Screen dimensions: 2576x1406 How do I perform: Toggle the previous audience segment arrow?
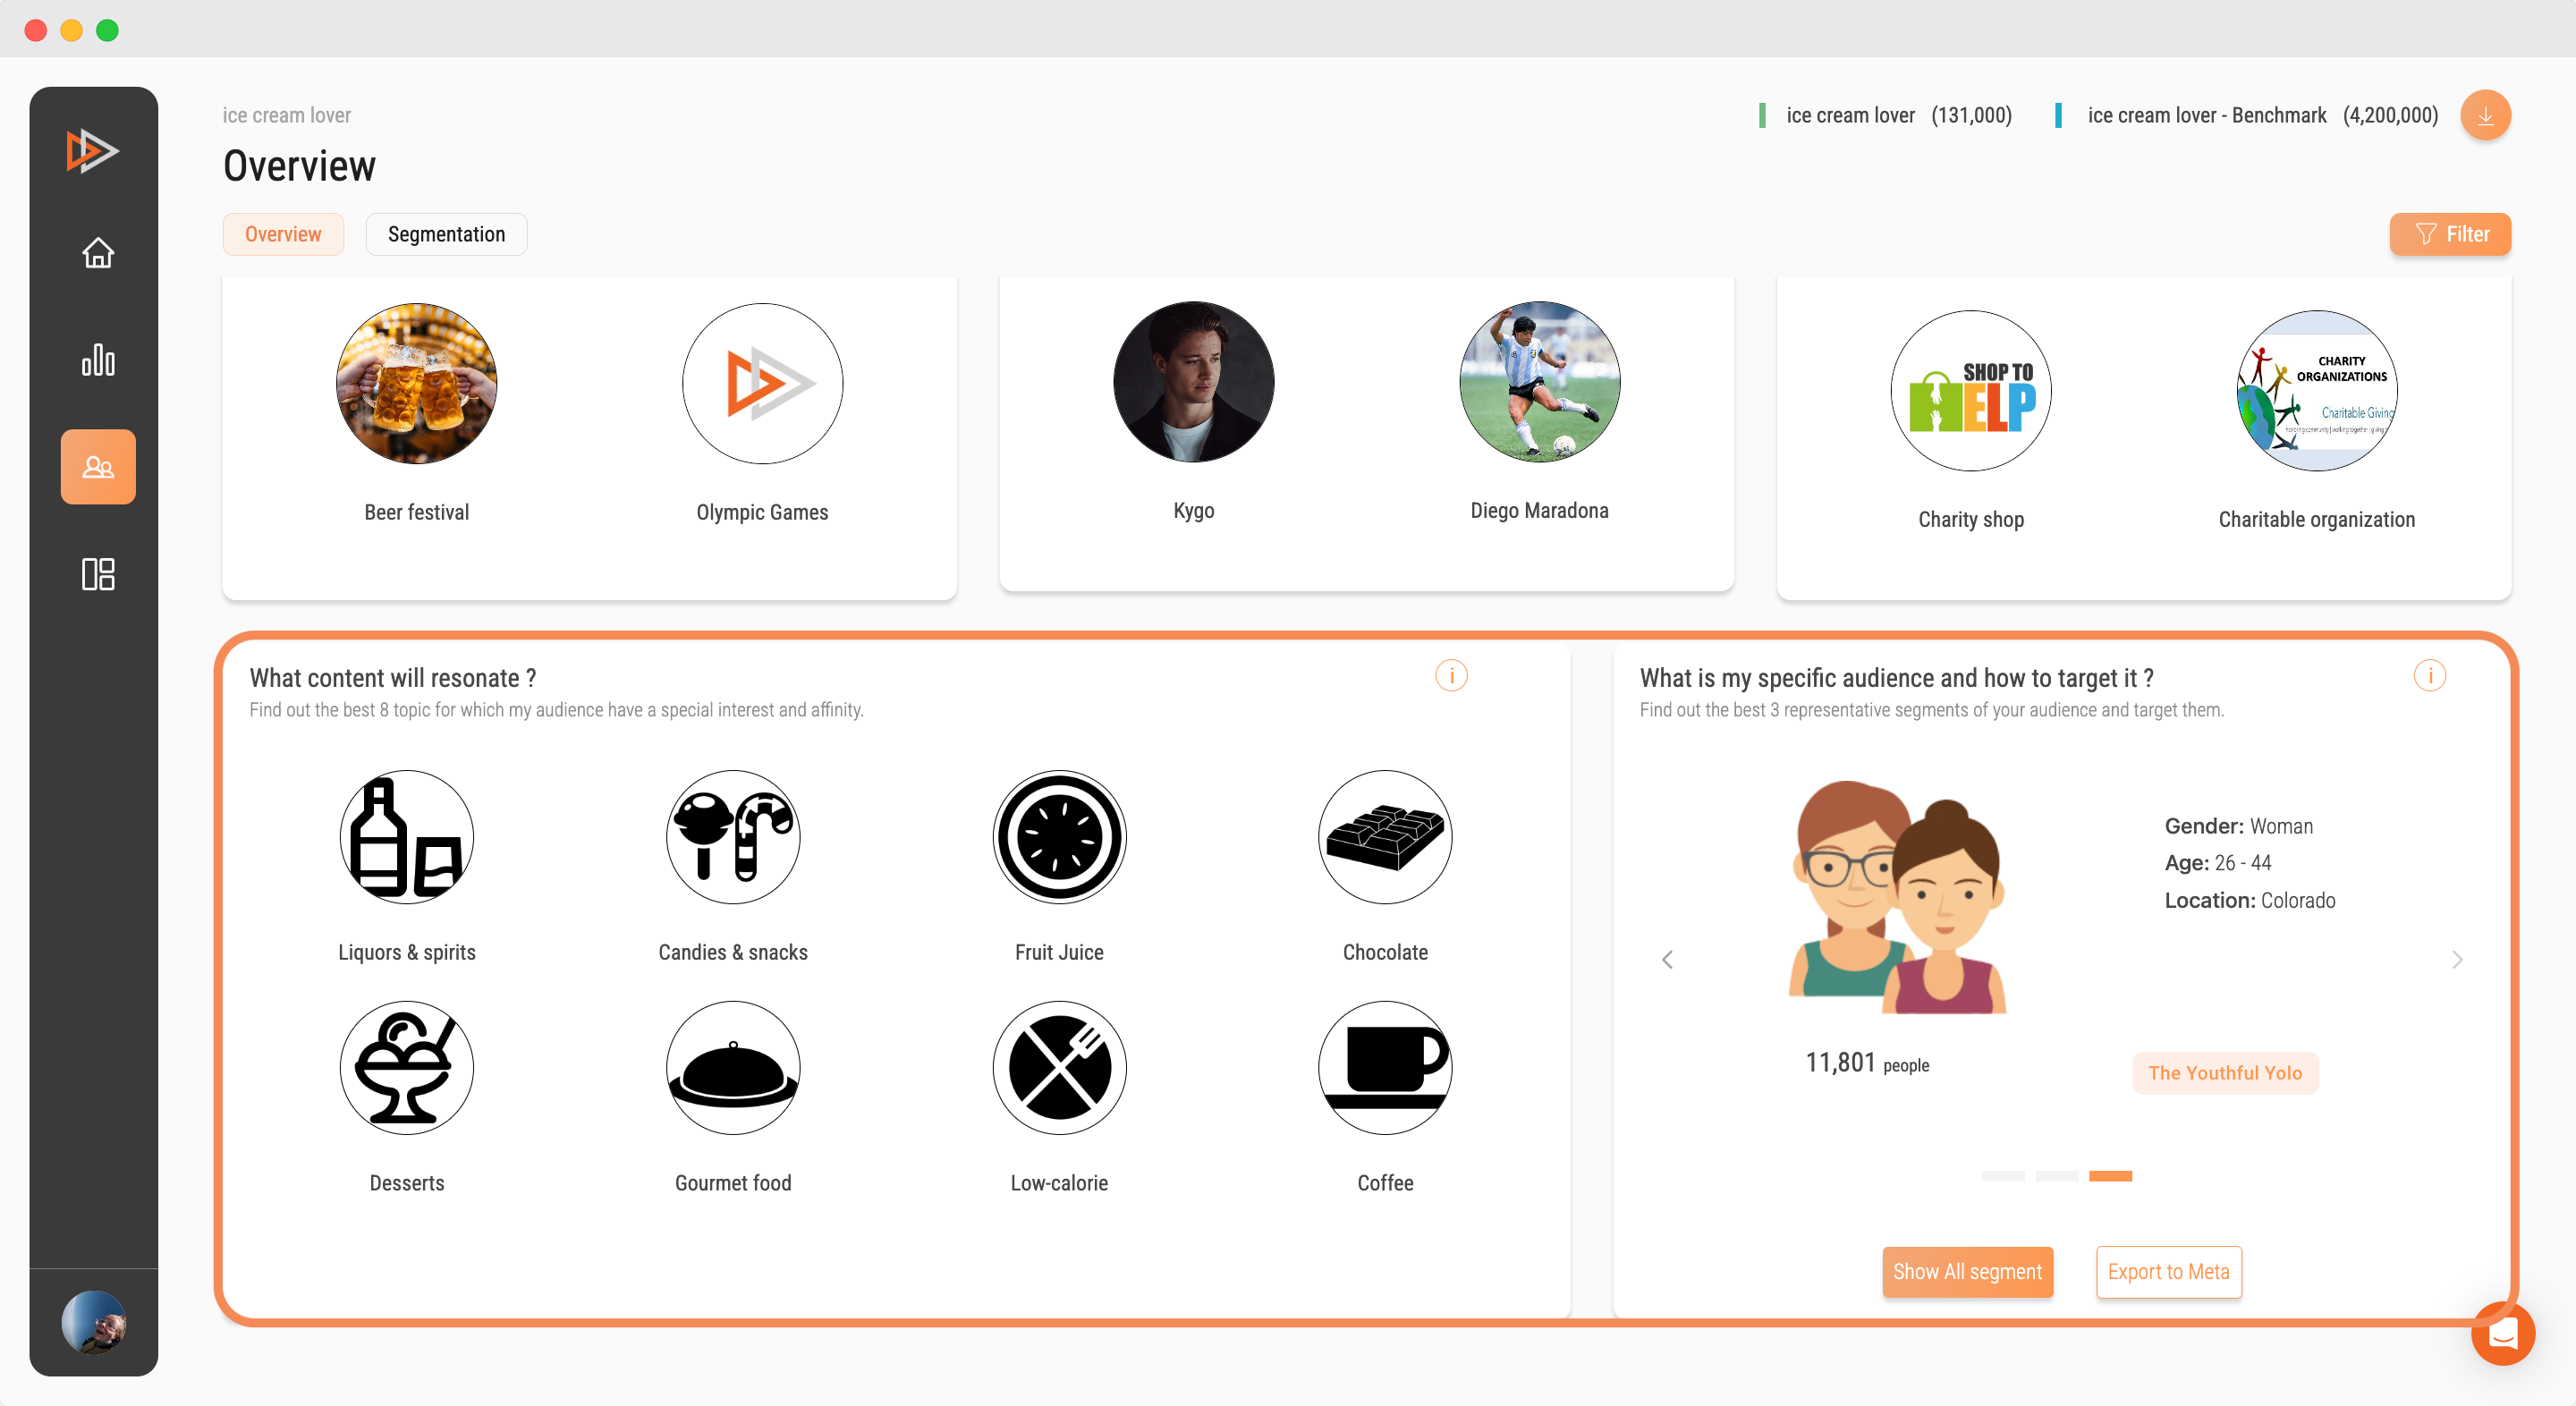click(x=1667, y=960)
